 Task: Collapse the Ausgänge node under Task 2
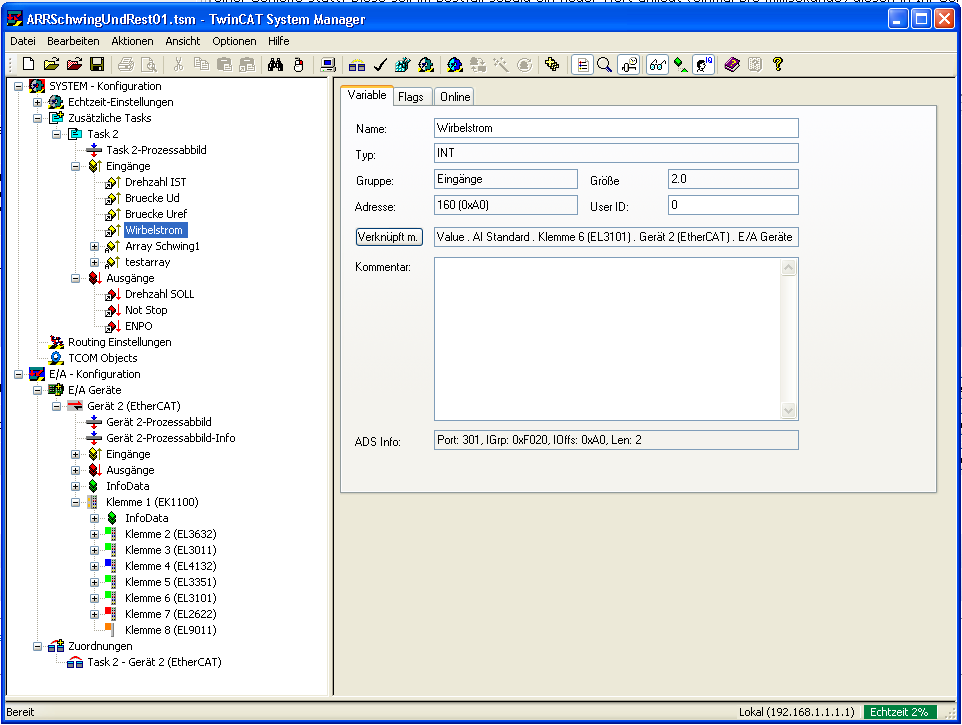(76, 278)
